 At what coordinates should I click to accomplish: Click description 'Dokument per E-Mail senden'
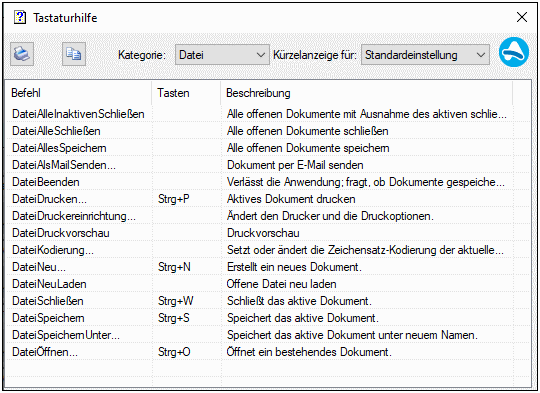pos(295,165)
